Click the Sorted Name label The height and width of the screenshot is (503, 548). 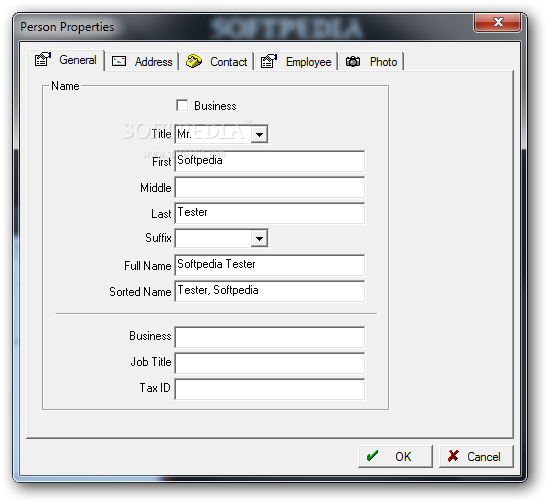(x=140, y=292)
